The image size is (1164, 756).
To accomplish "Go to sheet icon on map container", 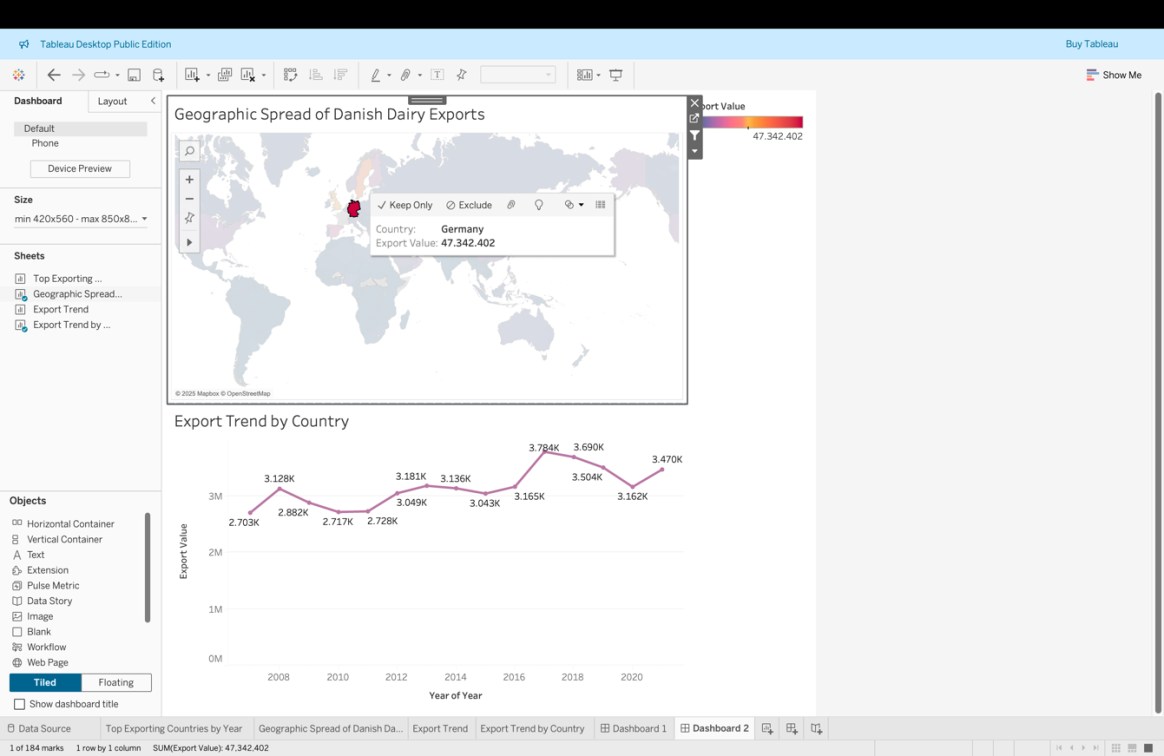I will coord(695,118).
